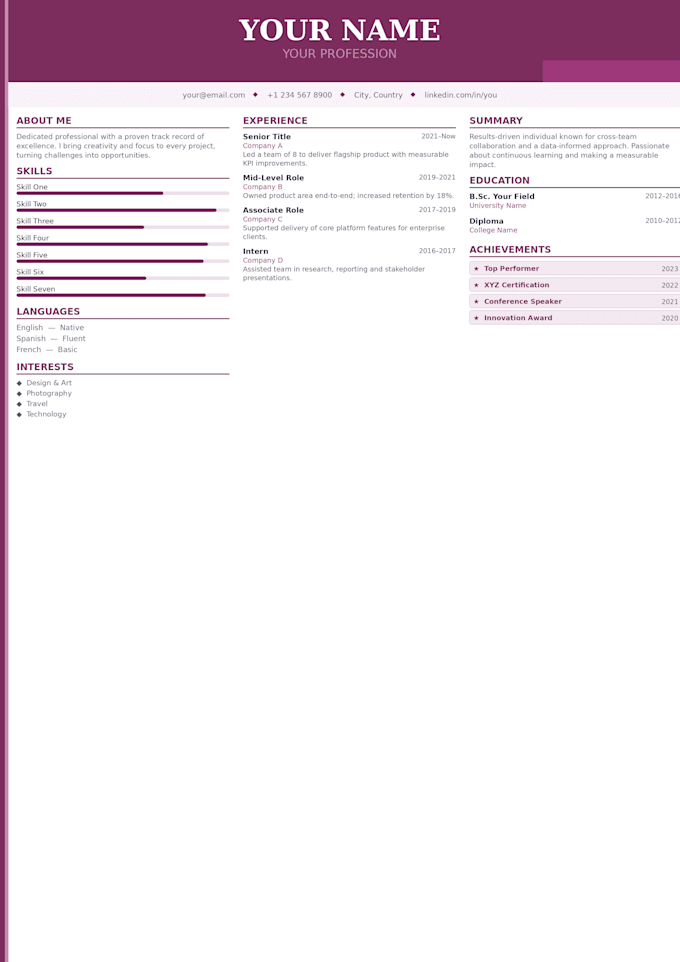Image resolution: width=680 pixels, height=962 pixels.
Task: Click the College Name text
Action: click(493, 231)
